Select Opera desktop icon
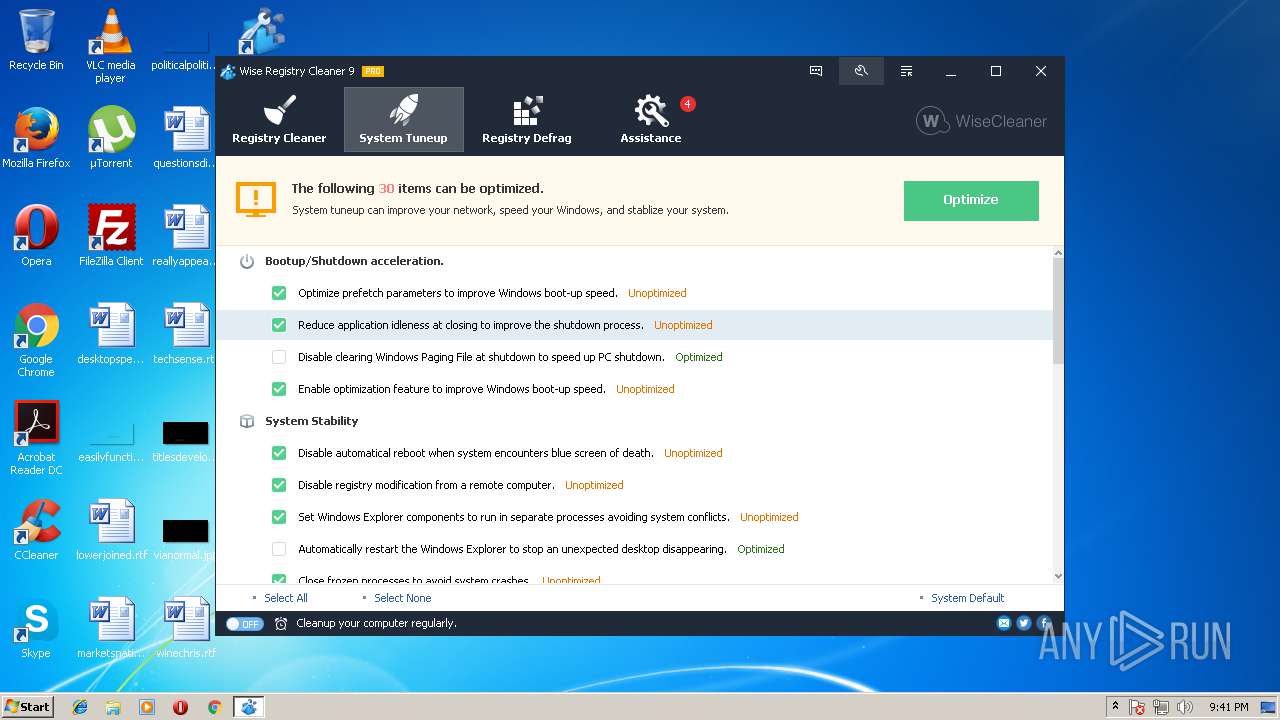The image size is (1280, 720). [x=36, y=236]
